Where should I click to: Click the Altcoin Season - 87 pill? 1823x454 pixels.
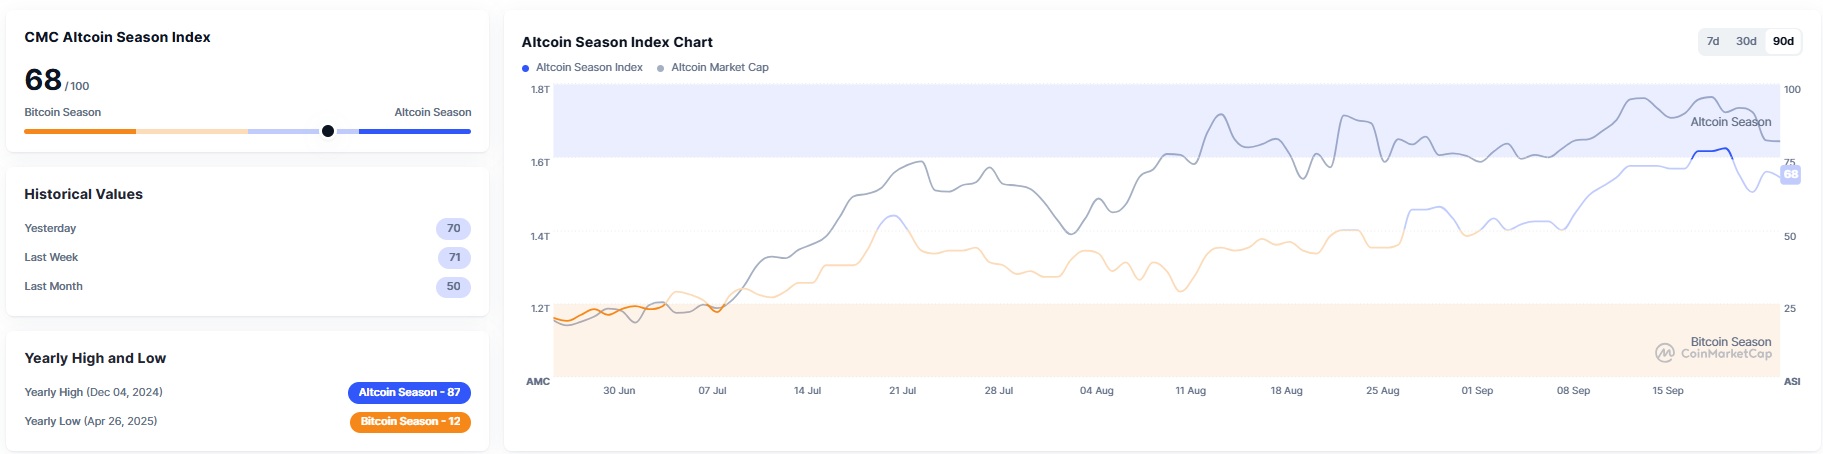coord(409,392)
